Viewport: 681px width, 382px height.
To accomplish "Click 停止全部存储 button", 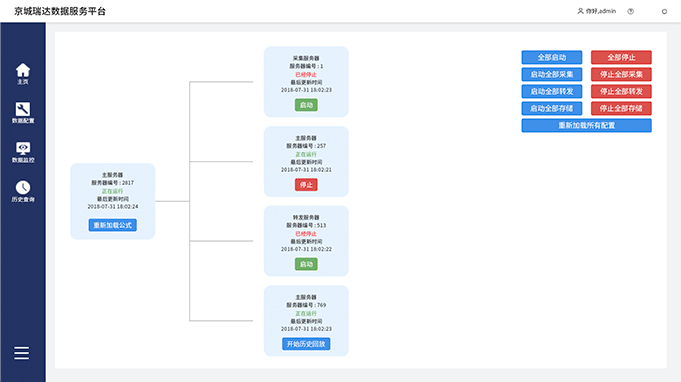I will (x=621, y=108).
